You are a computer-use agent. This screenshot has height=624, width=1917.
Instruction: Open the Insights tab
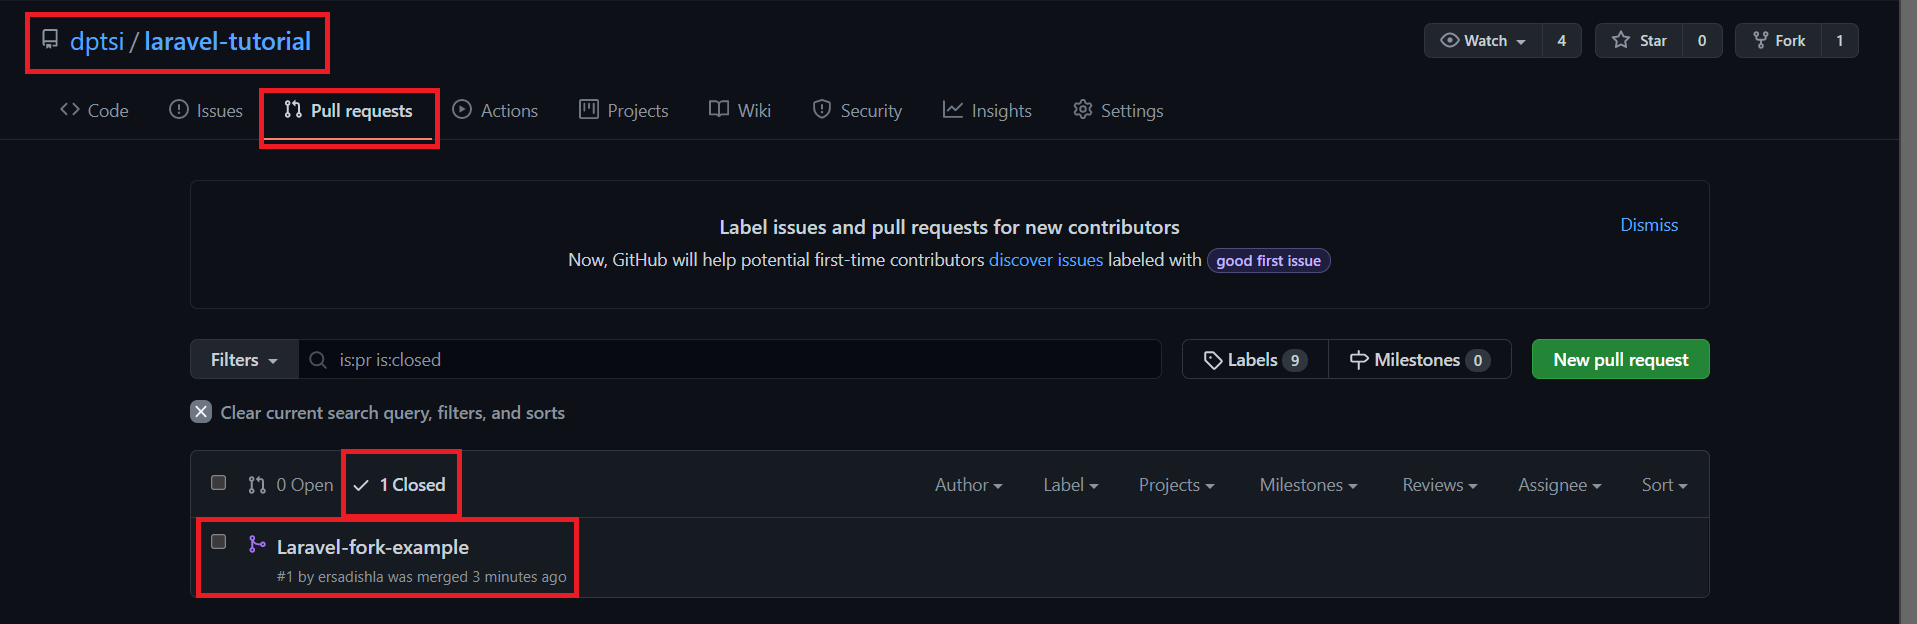(987, 110)
